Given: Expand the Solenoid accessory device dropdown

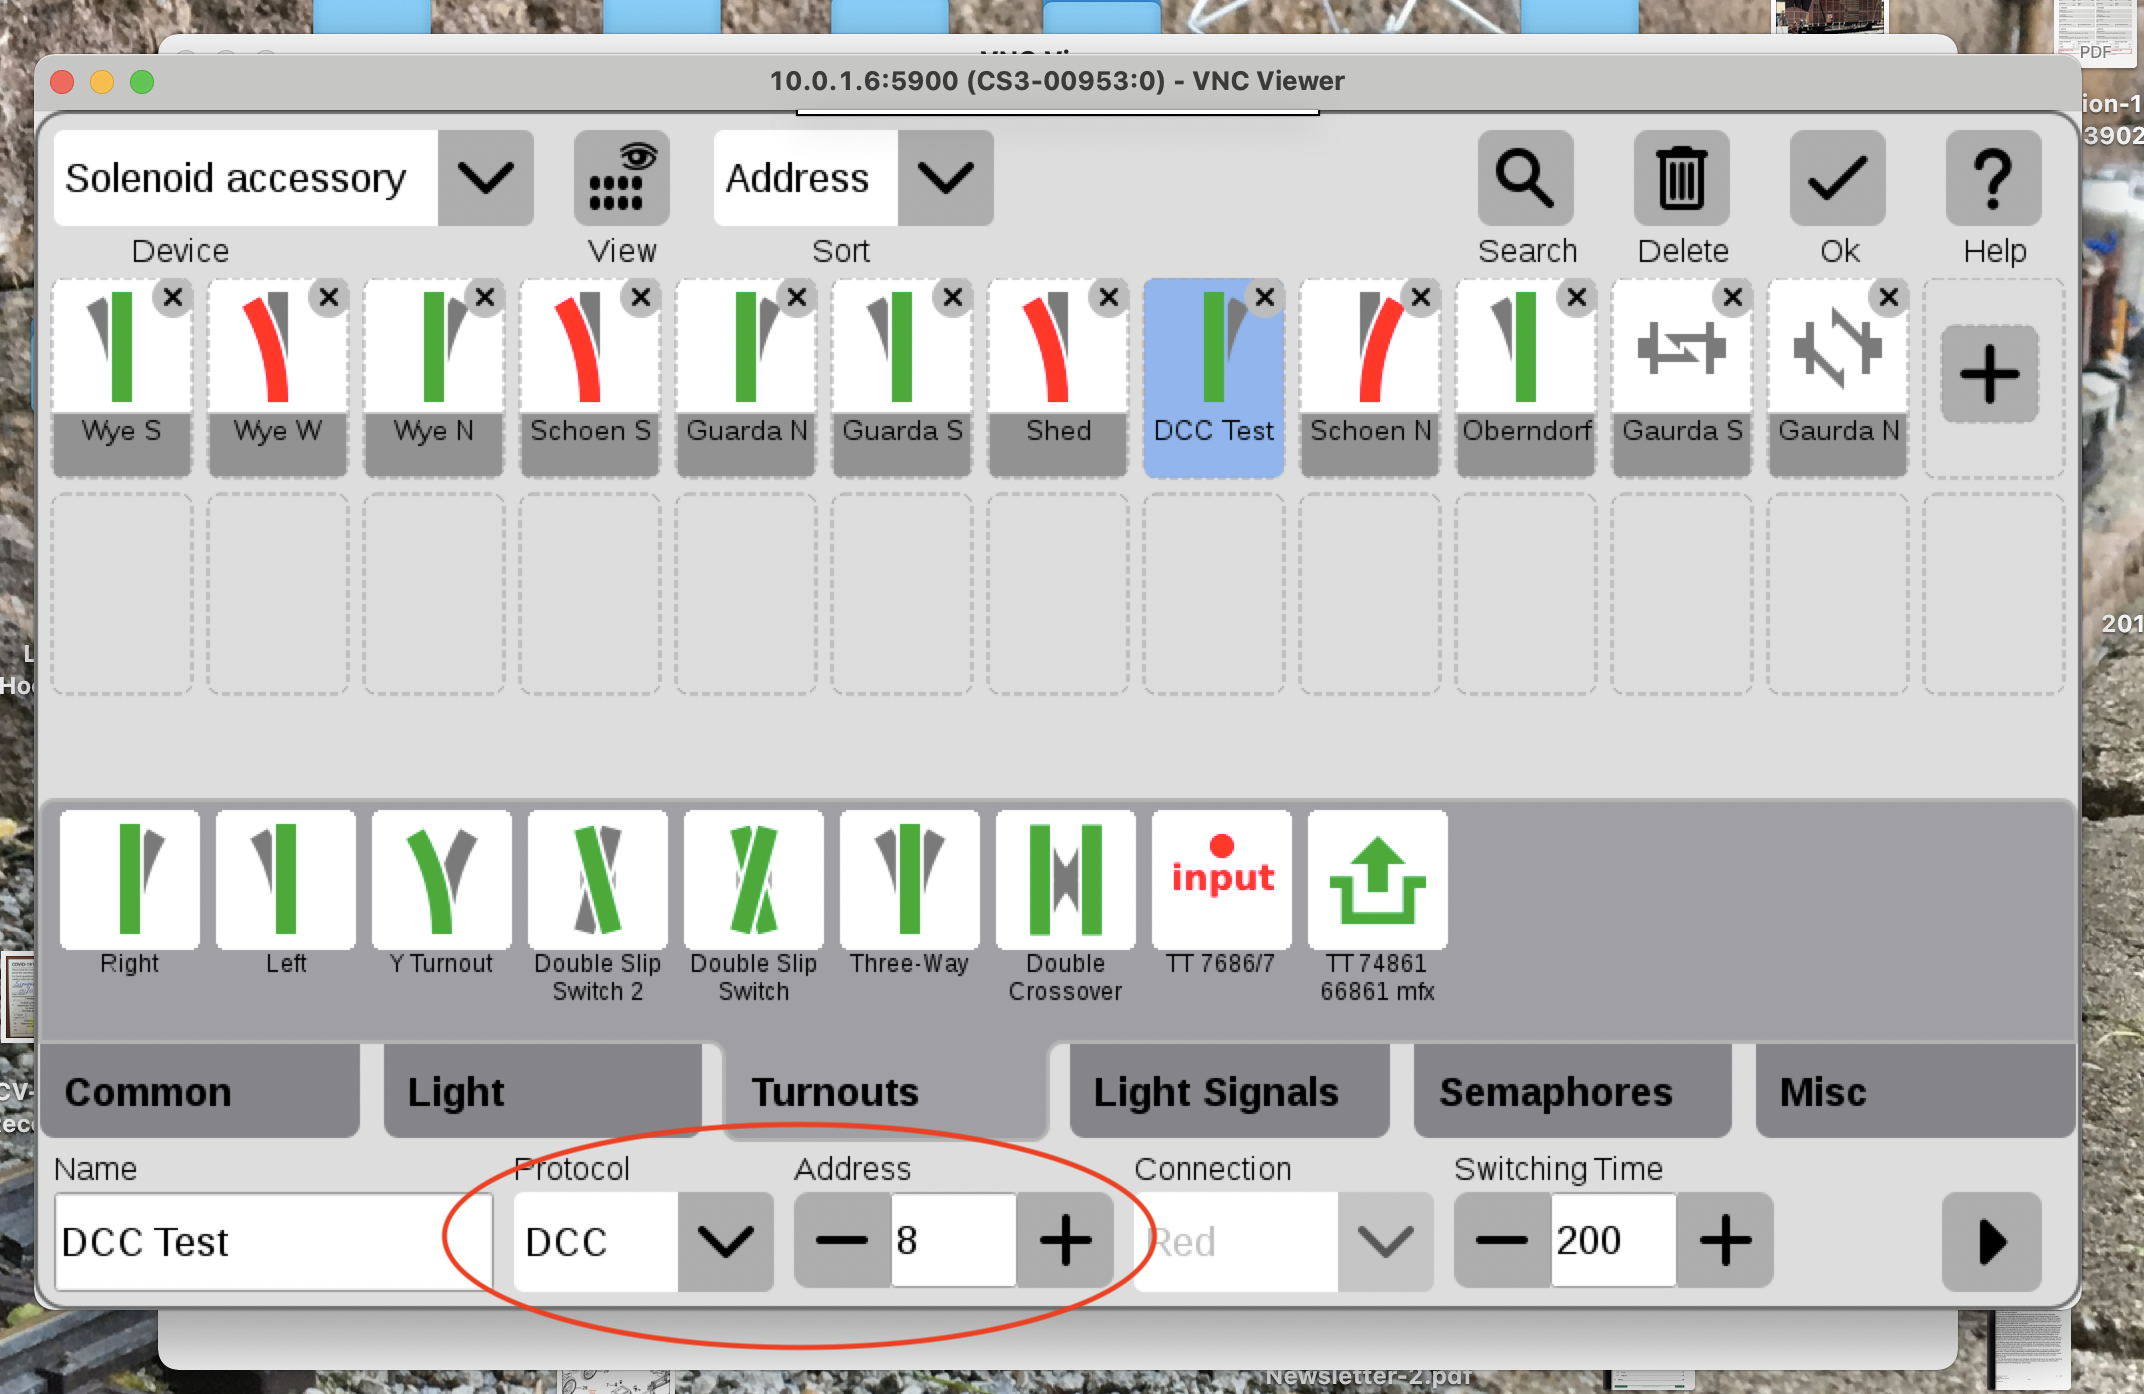Looking at the screenshot, I should (486, 178).
